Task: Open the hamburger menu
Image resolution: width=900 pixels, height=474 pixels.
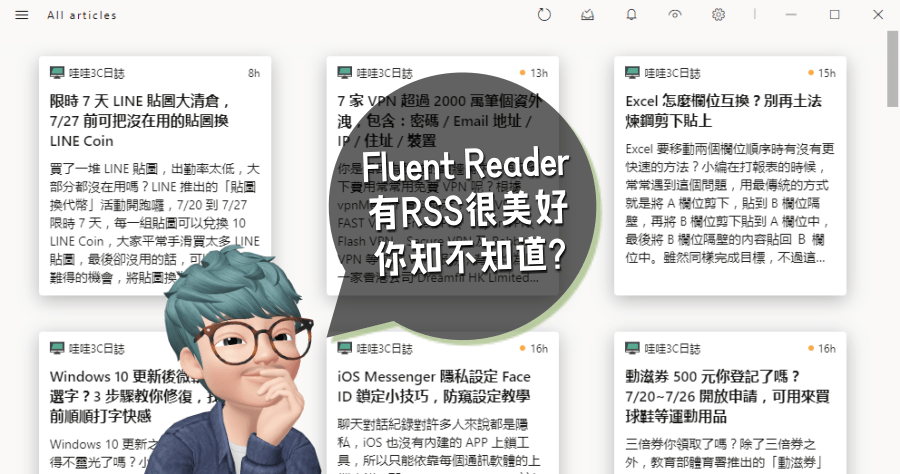Action: pos(22,15)
